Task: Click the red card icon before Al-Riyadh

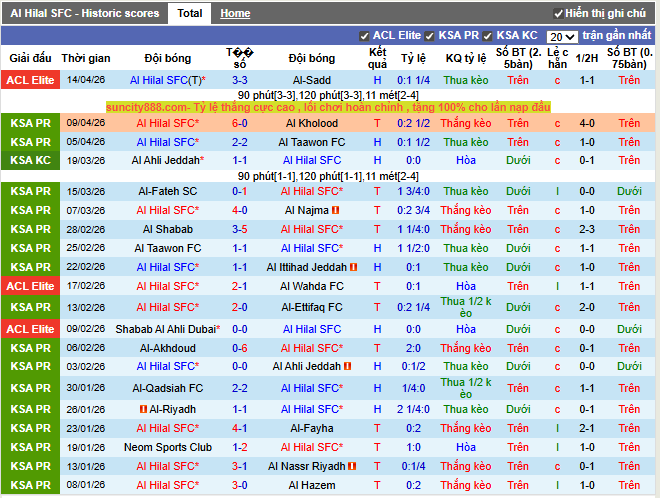Action: (x=144, y=409)
